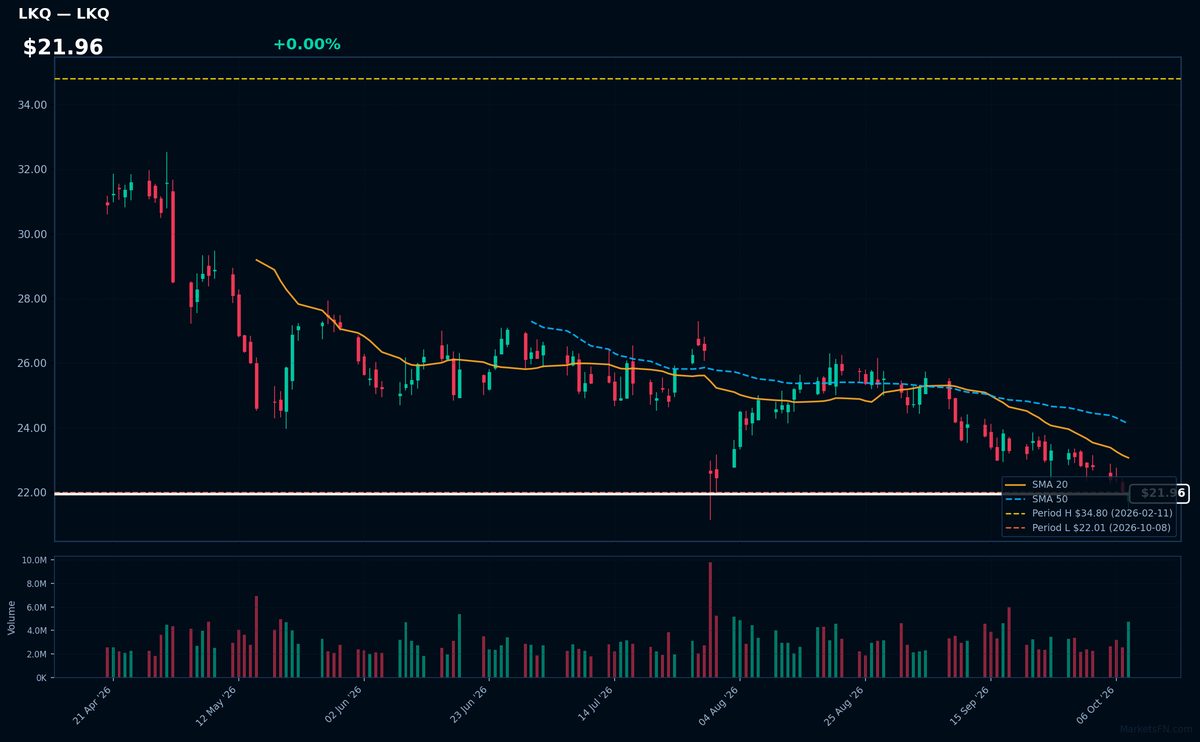Click the $21.96 current price header
The image size is (1200, 742).
(63, 47)
